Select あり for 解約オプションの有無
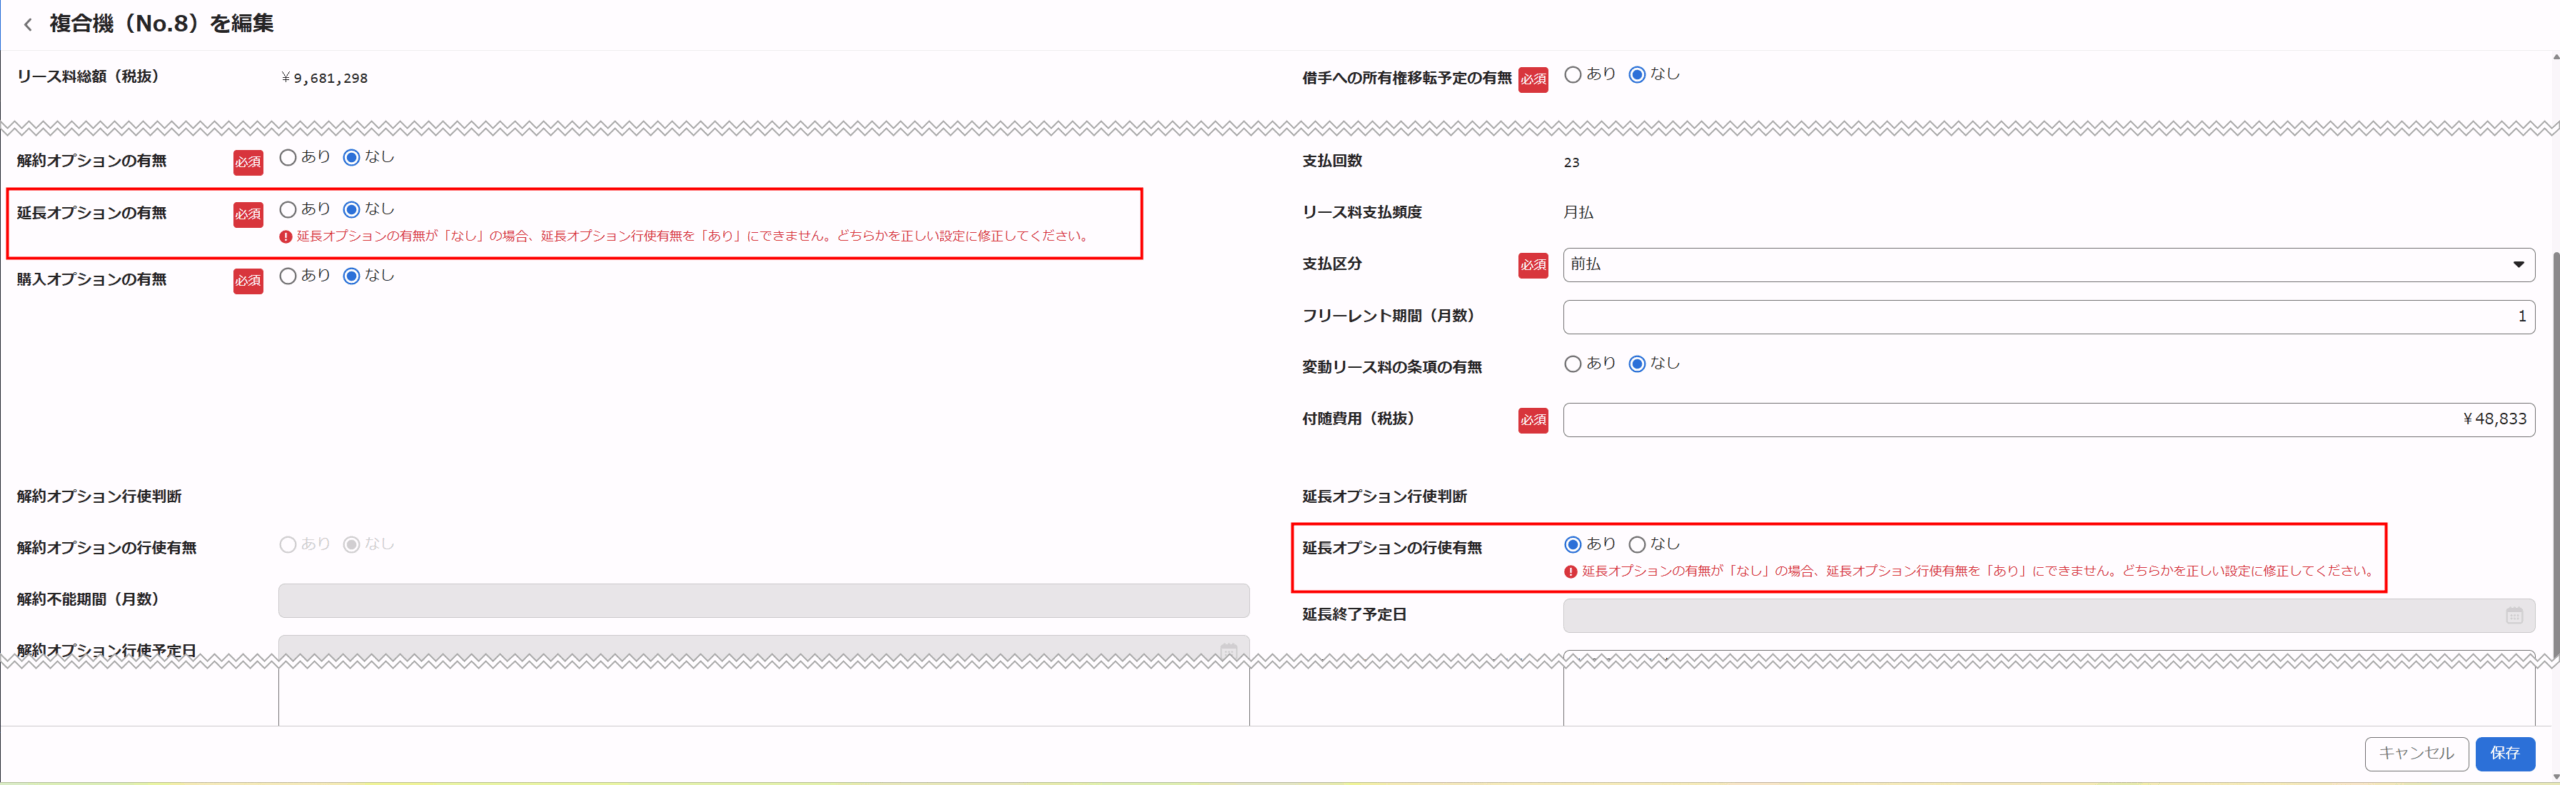The height and width of the screenshot is (785, 2560). pos(288,158)
